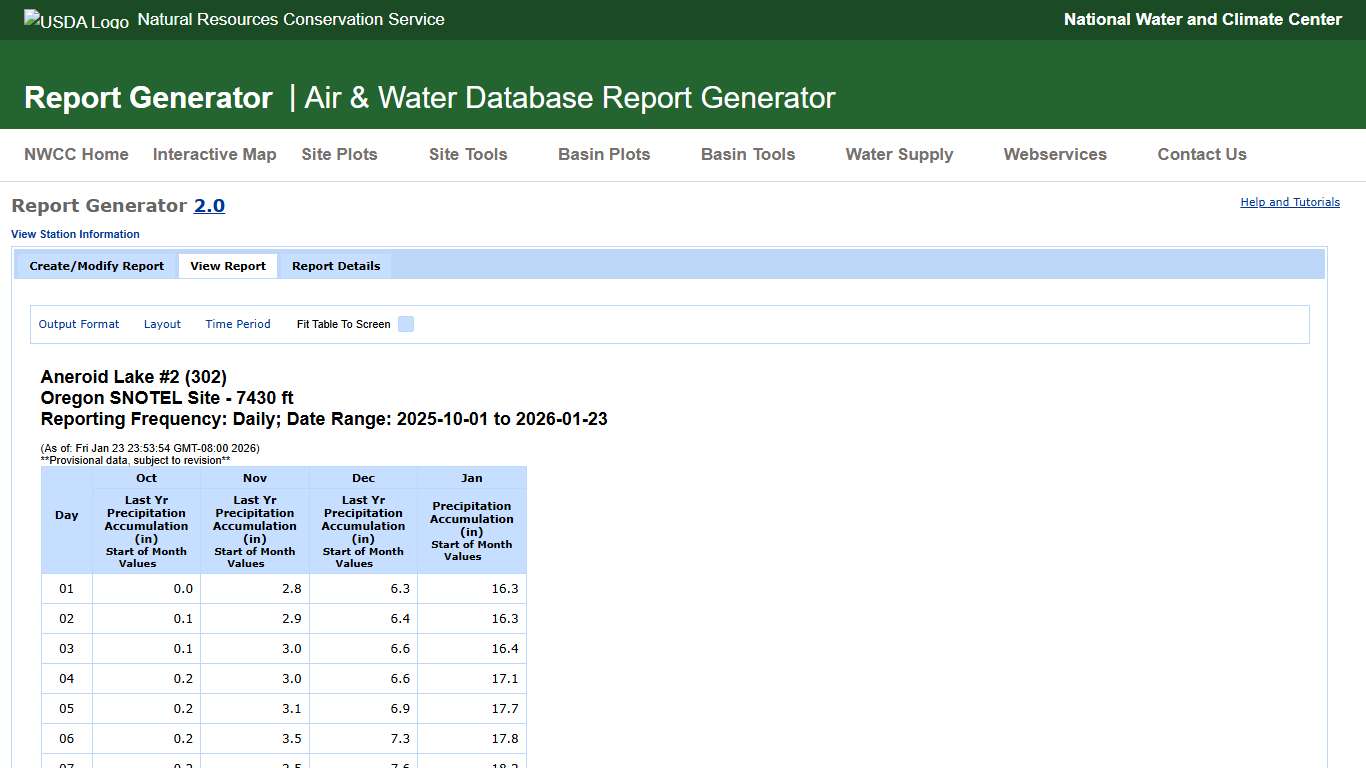The width and height of the screenshot is (1366, 768).
Task: Open the Contact Us page
Action: point(1201,154)
